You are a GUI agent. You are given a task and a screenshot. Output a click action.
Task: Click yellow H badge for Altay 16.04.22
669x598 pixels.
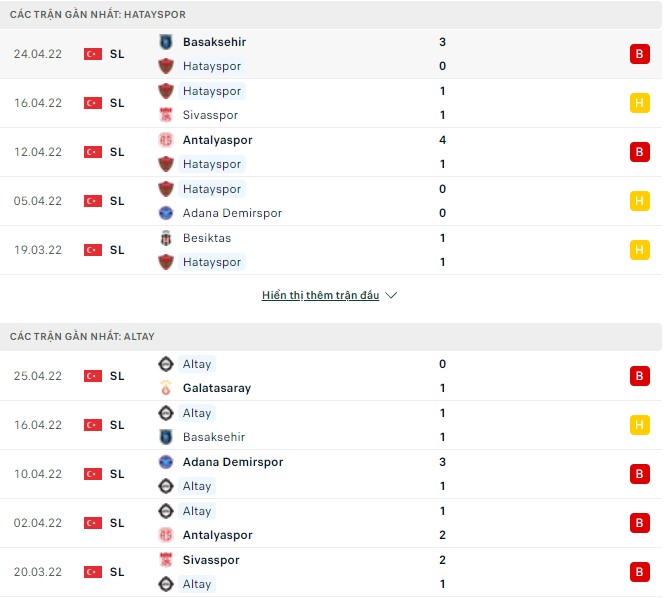point(639,425)
